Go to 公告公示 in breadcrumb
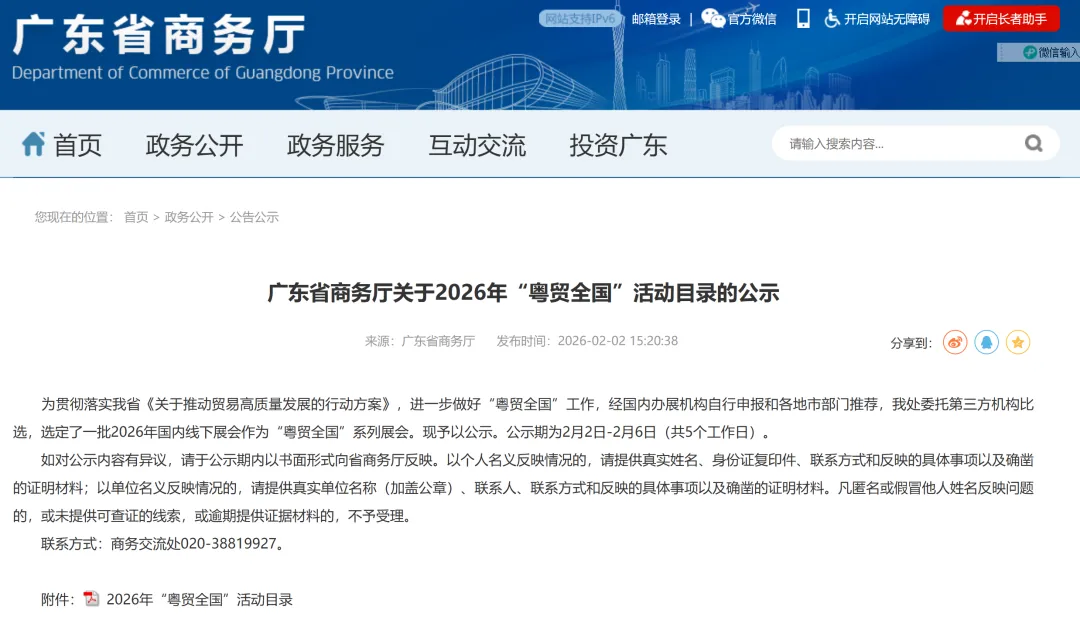1080x617 pixels. click(x=254, y=217)
